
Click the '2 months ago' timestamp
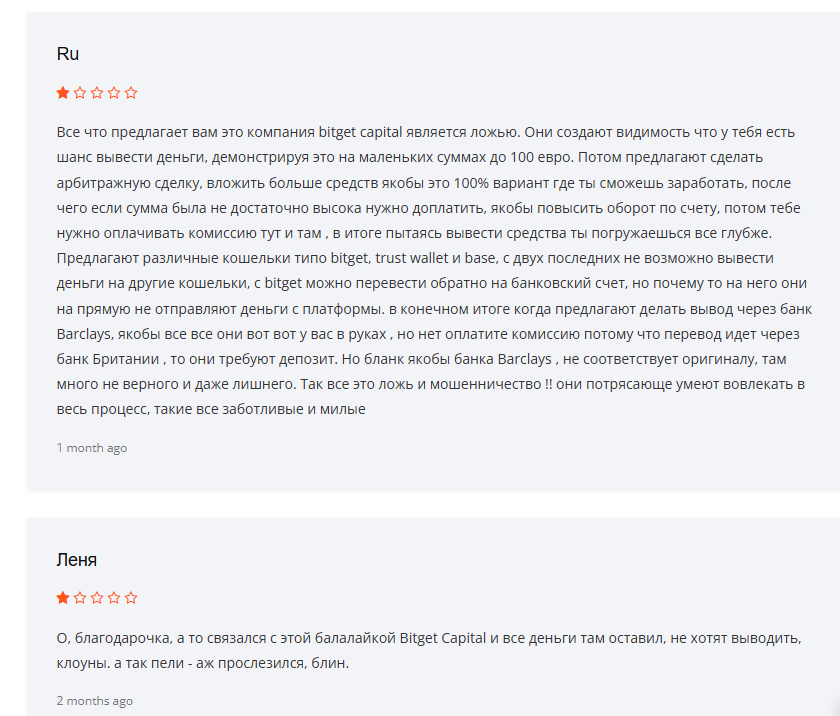tap(94, 700)
